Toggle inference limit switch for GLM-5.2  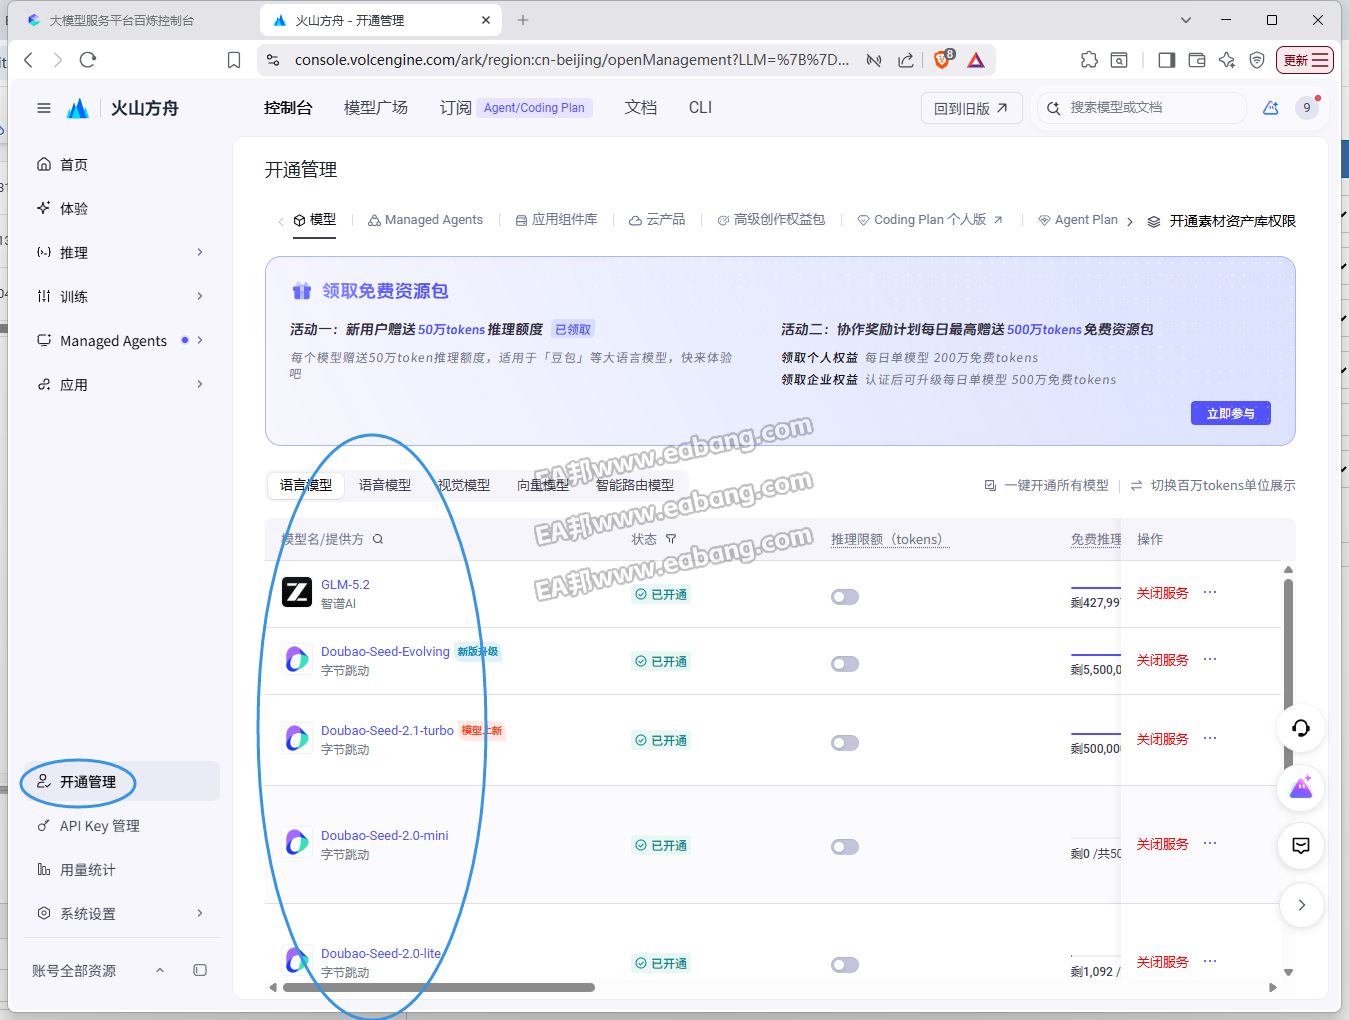[x=845, y=597]
